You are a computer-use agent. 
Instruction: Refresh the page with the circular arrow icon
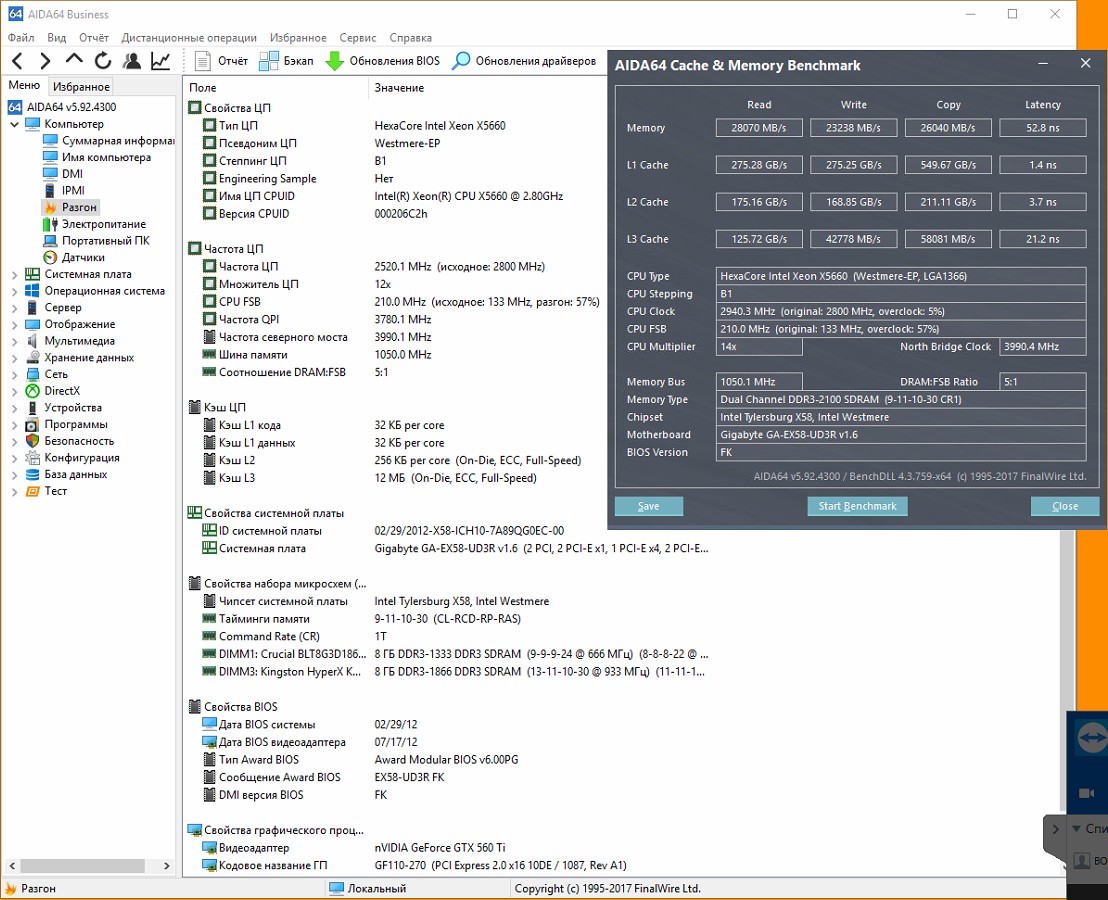103,61
